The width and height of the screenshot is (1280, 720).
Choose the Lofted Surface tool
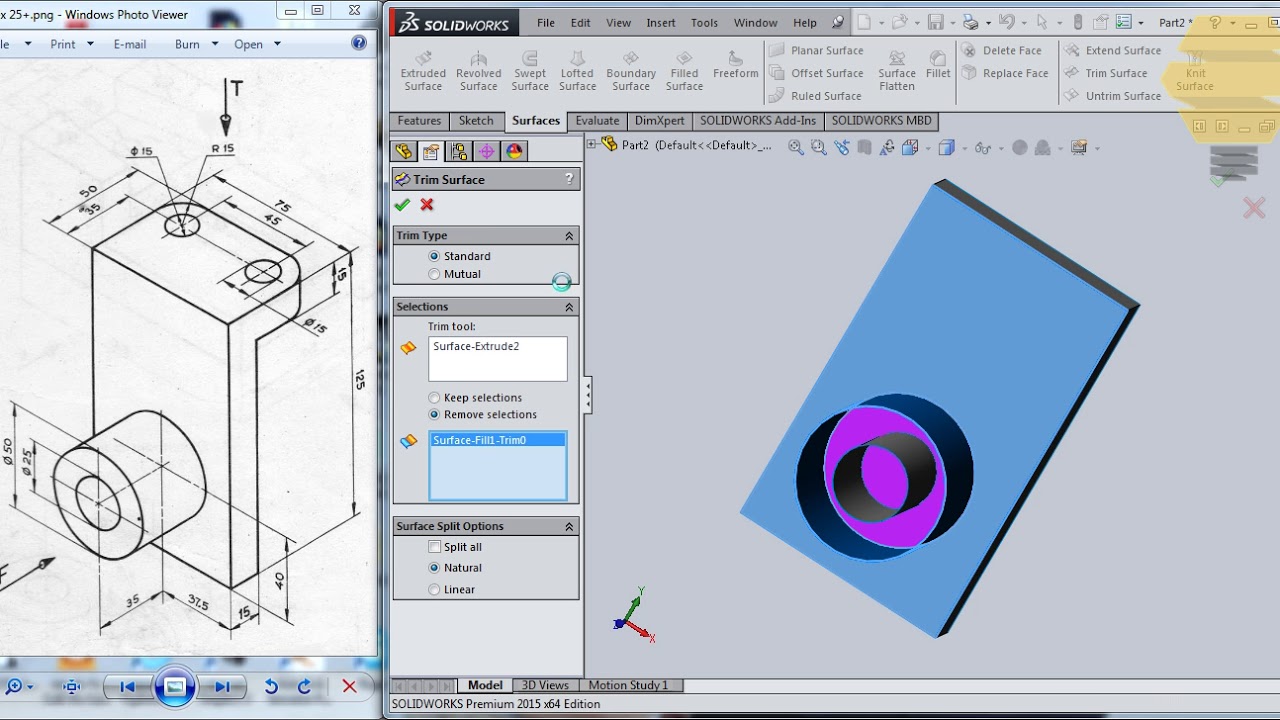(x=577, y=71)
